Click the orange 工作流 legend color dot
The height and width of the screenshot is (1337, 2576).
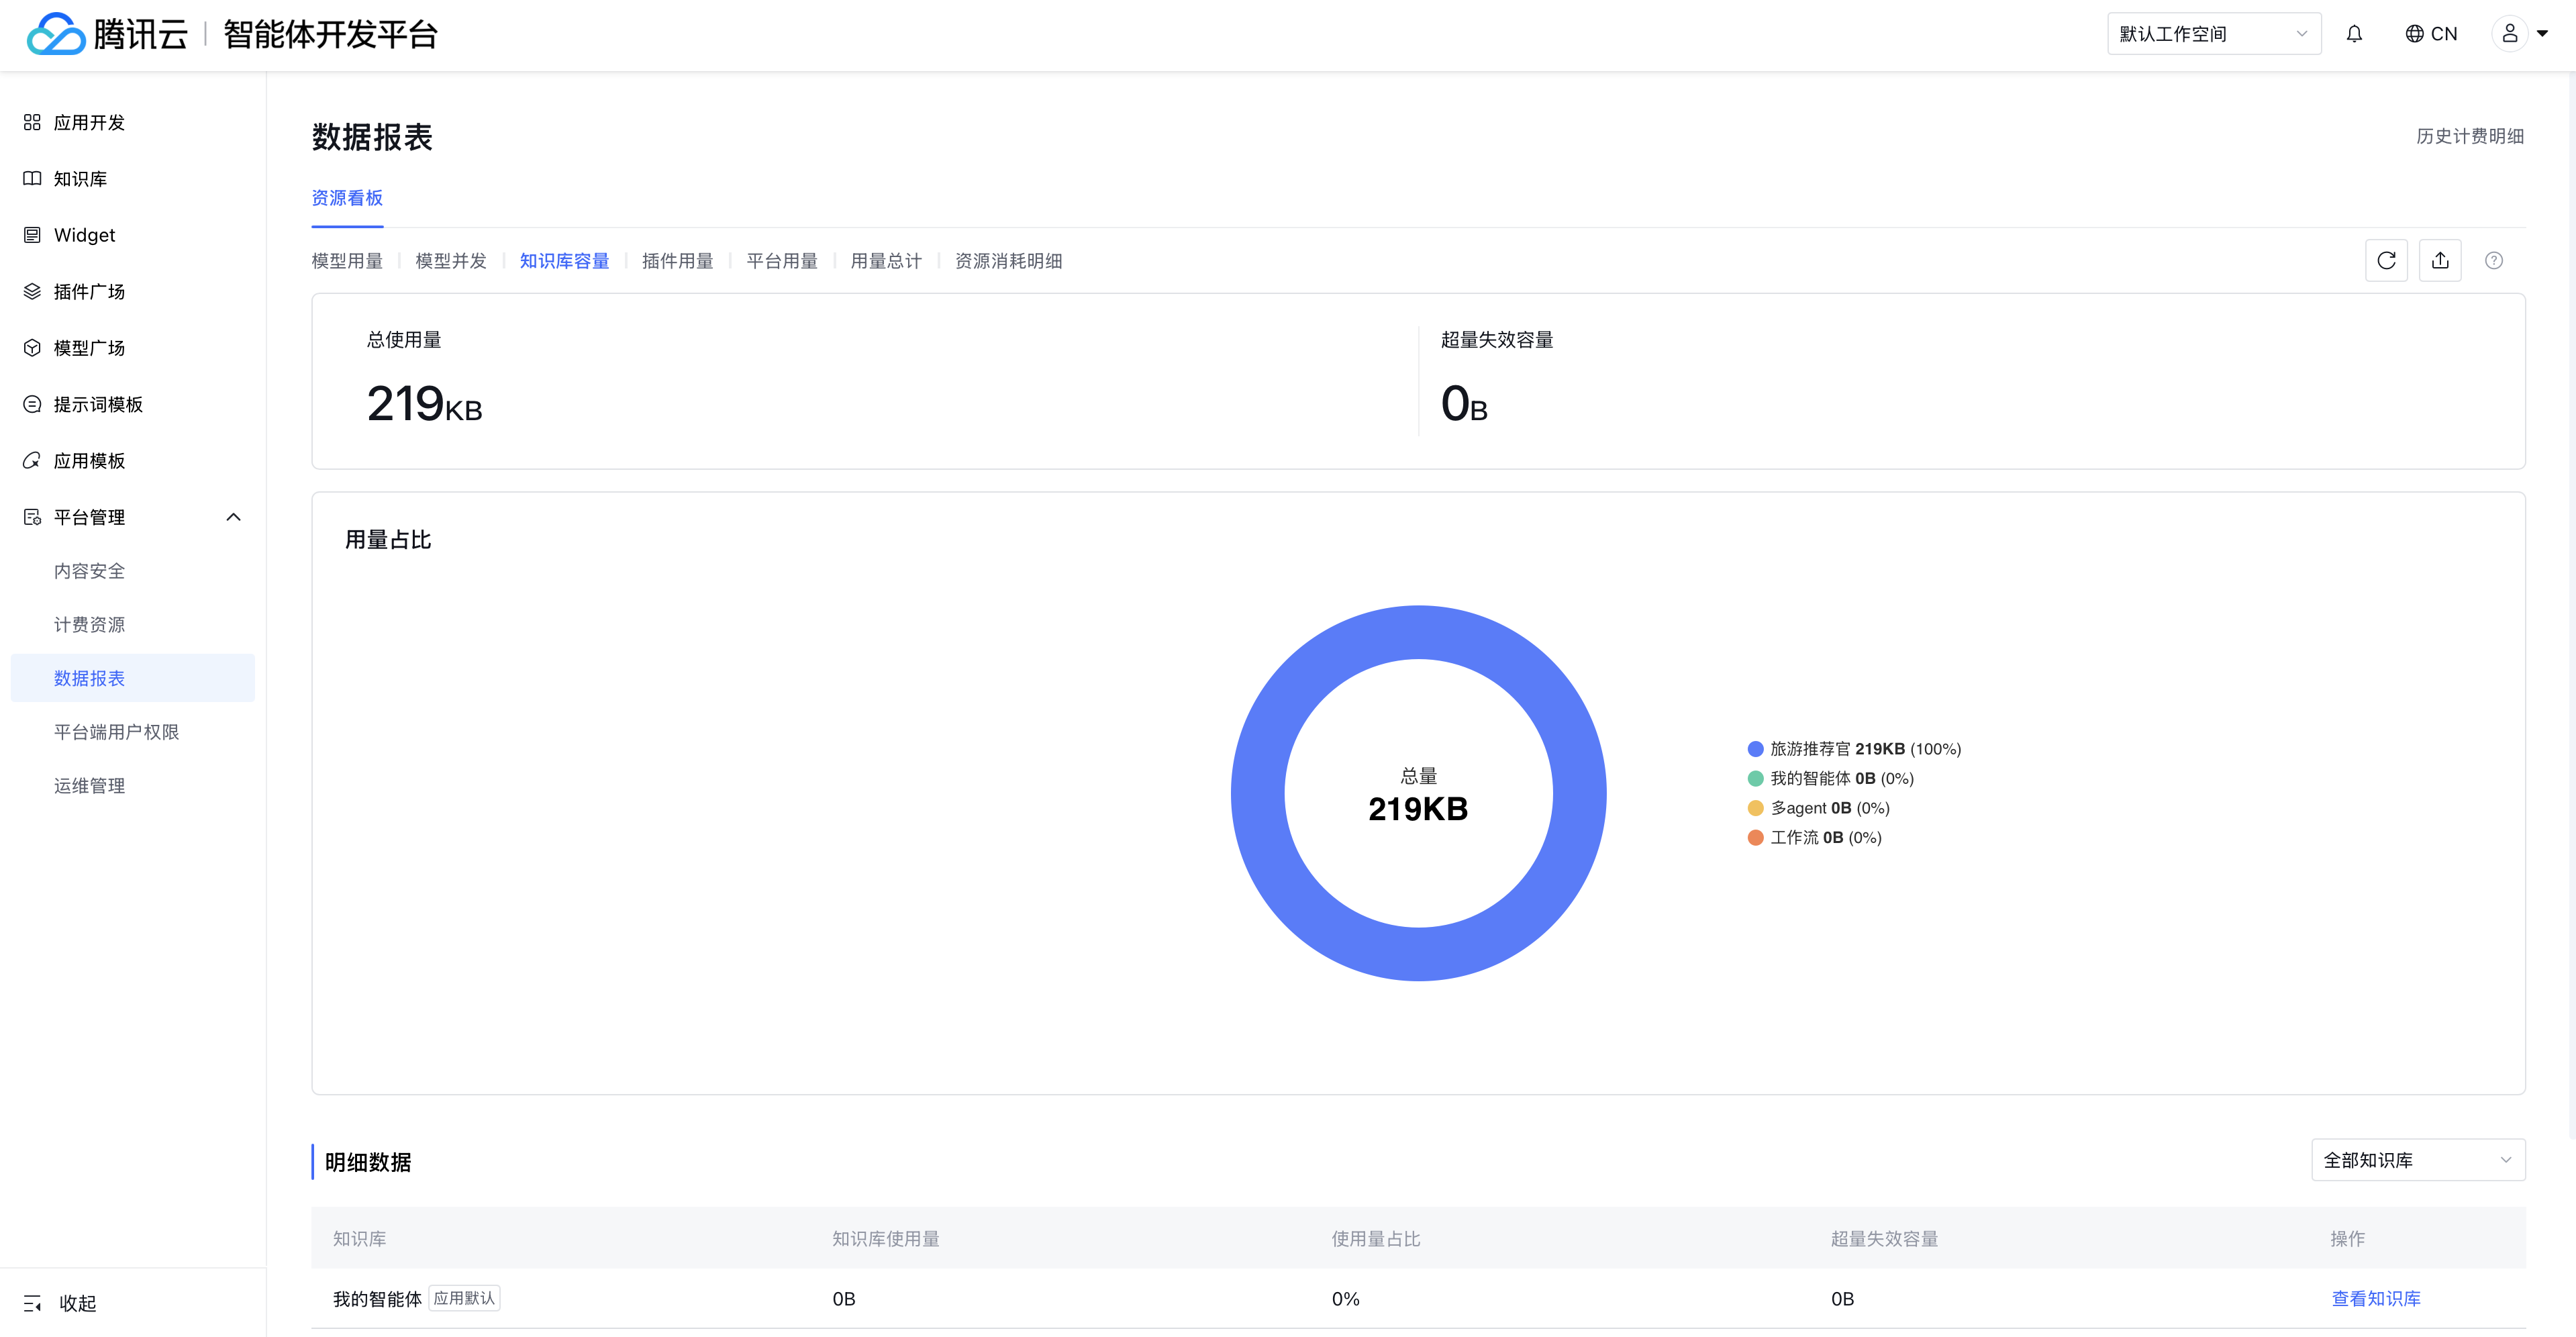[x=1755, y=838]
